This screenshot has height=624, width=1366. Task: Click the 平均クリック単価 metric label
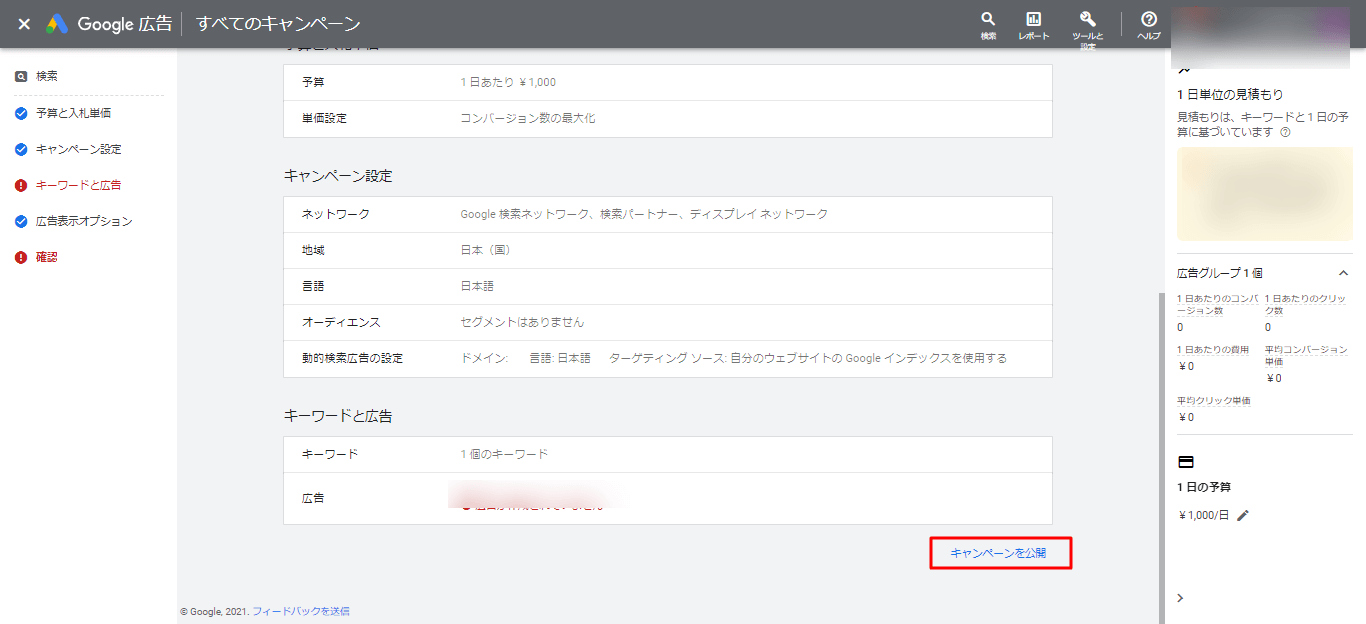(1214, 401)
